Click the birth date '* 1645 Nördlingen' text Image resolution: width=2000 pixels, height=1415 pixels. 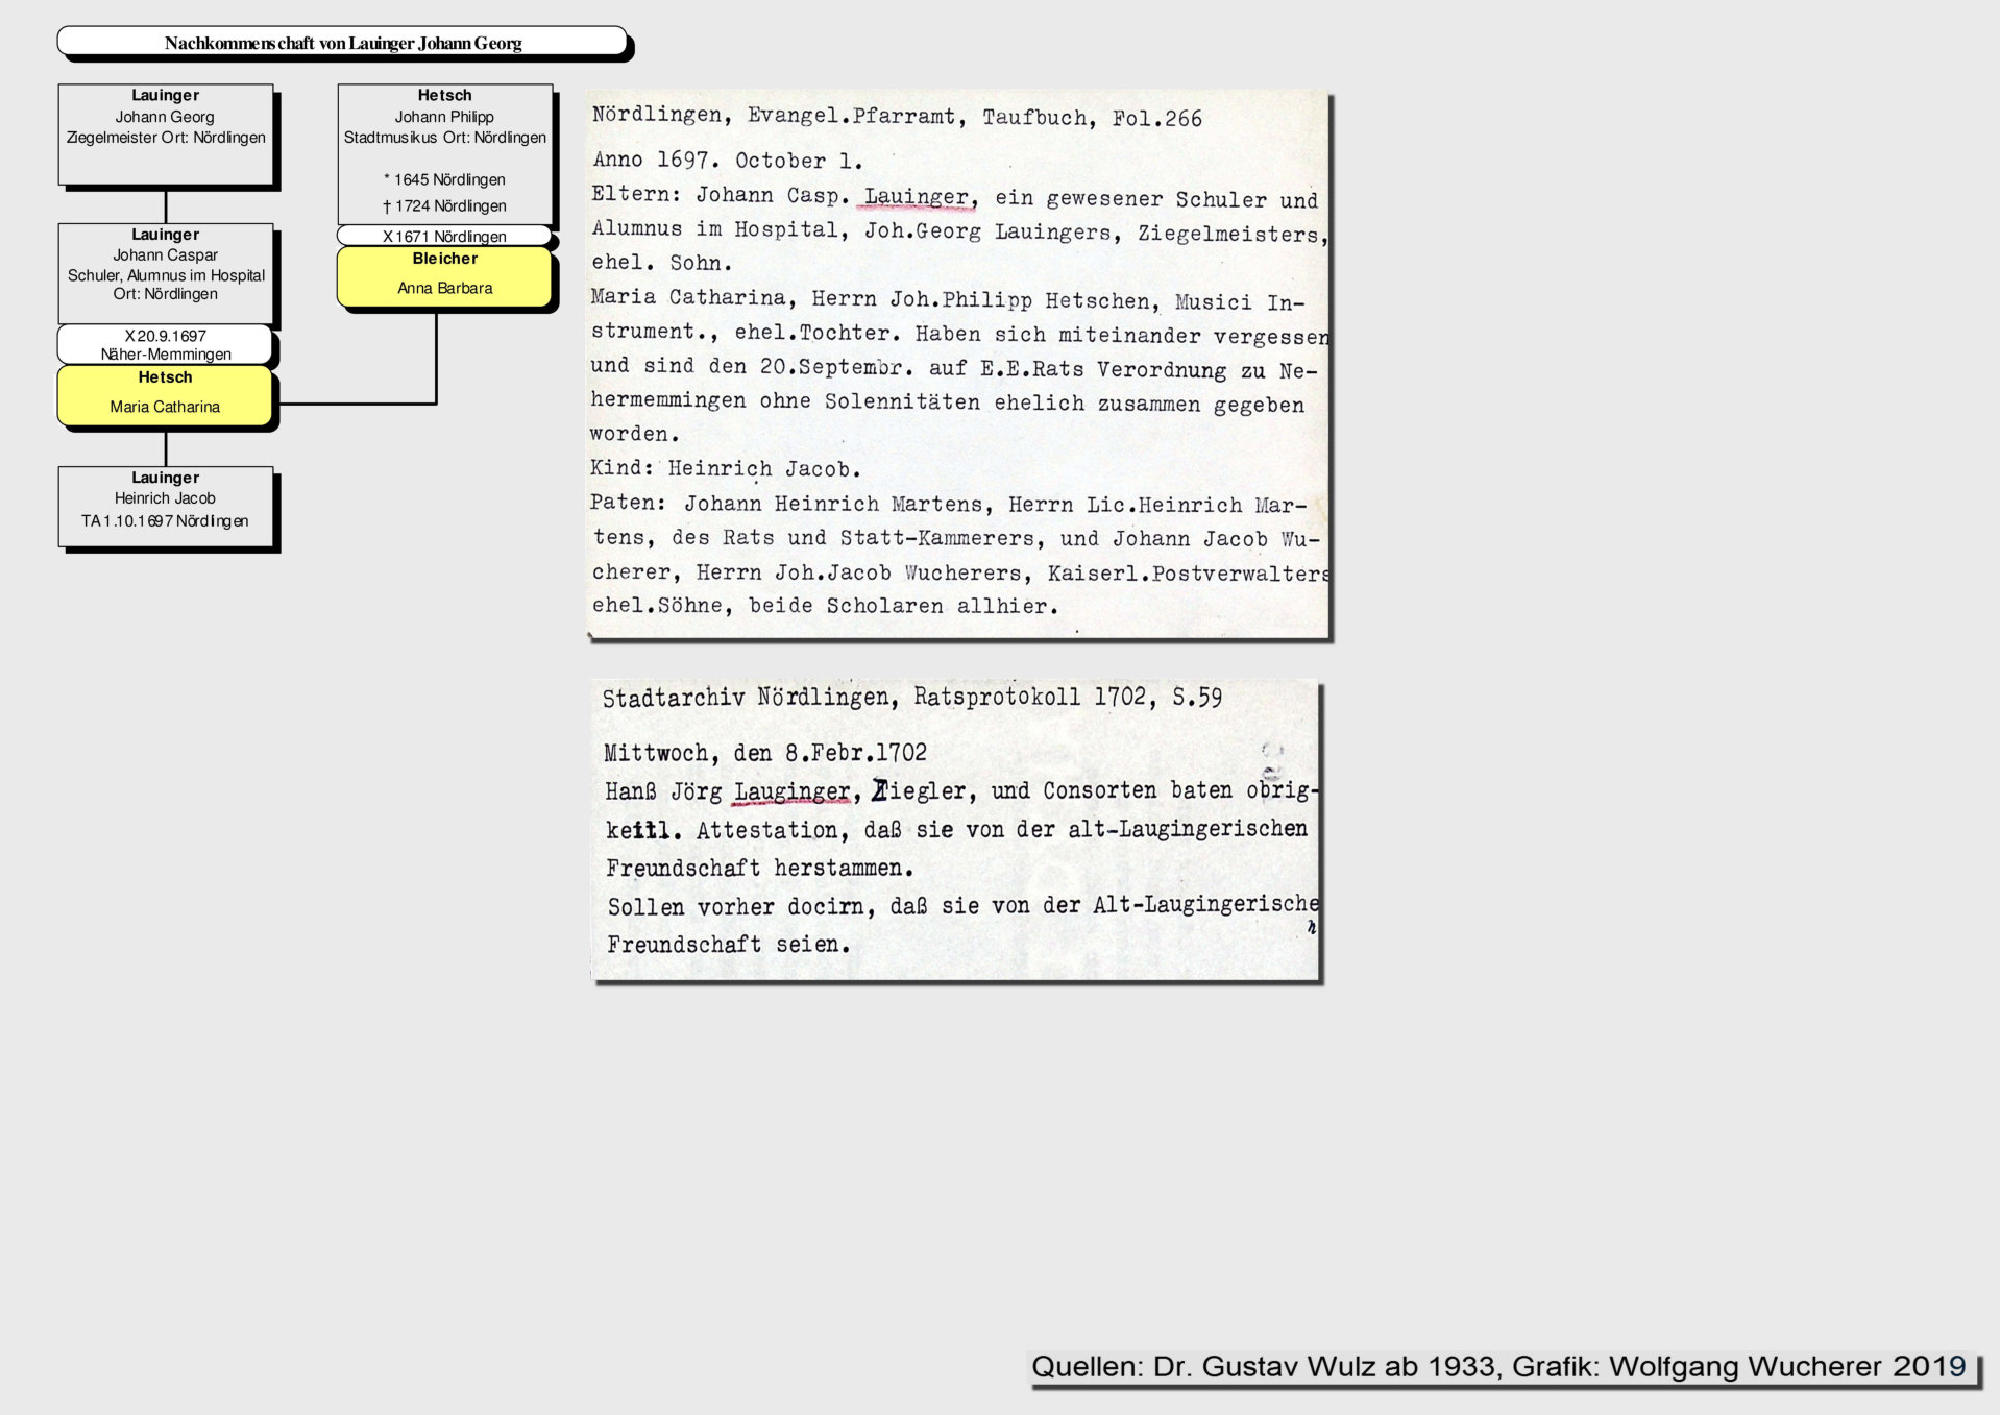(445, 180)
